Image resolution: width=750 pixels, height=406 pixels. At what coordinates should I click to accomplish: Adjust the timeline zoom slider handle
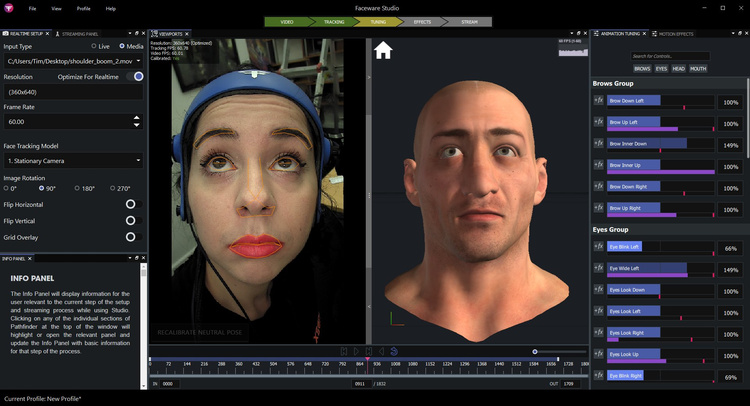pyautogui.click(x=535, y=352)
